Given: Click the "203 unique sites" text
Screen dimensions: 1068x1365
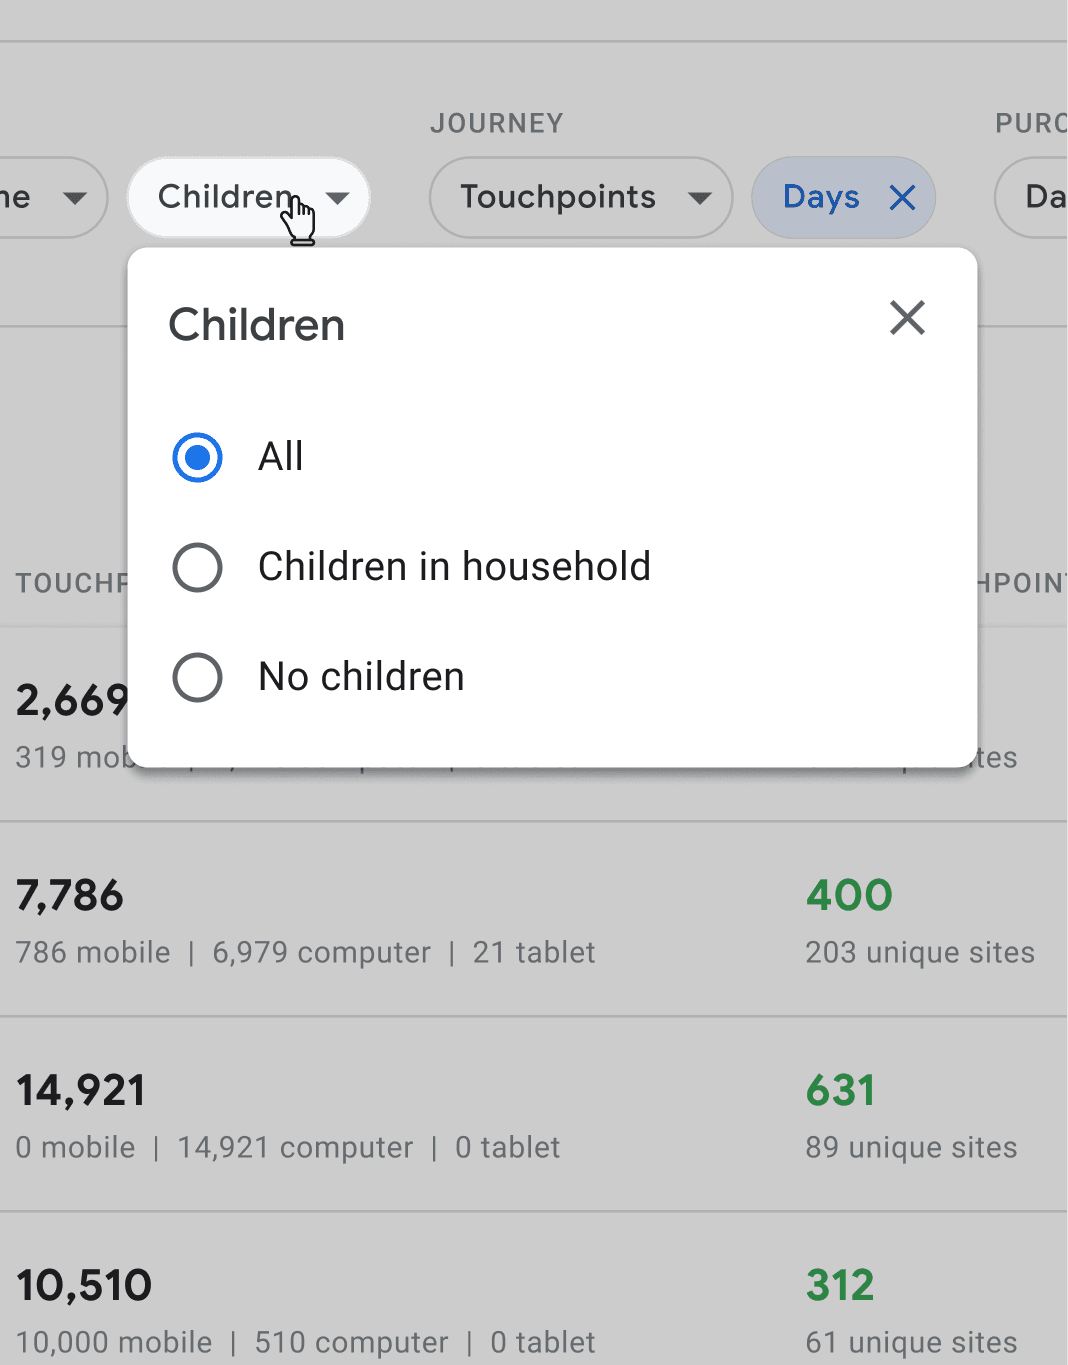Looking at the screenshot, I should pyautogui.click(x=920, y=953).
